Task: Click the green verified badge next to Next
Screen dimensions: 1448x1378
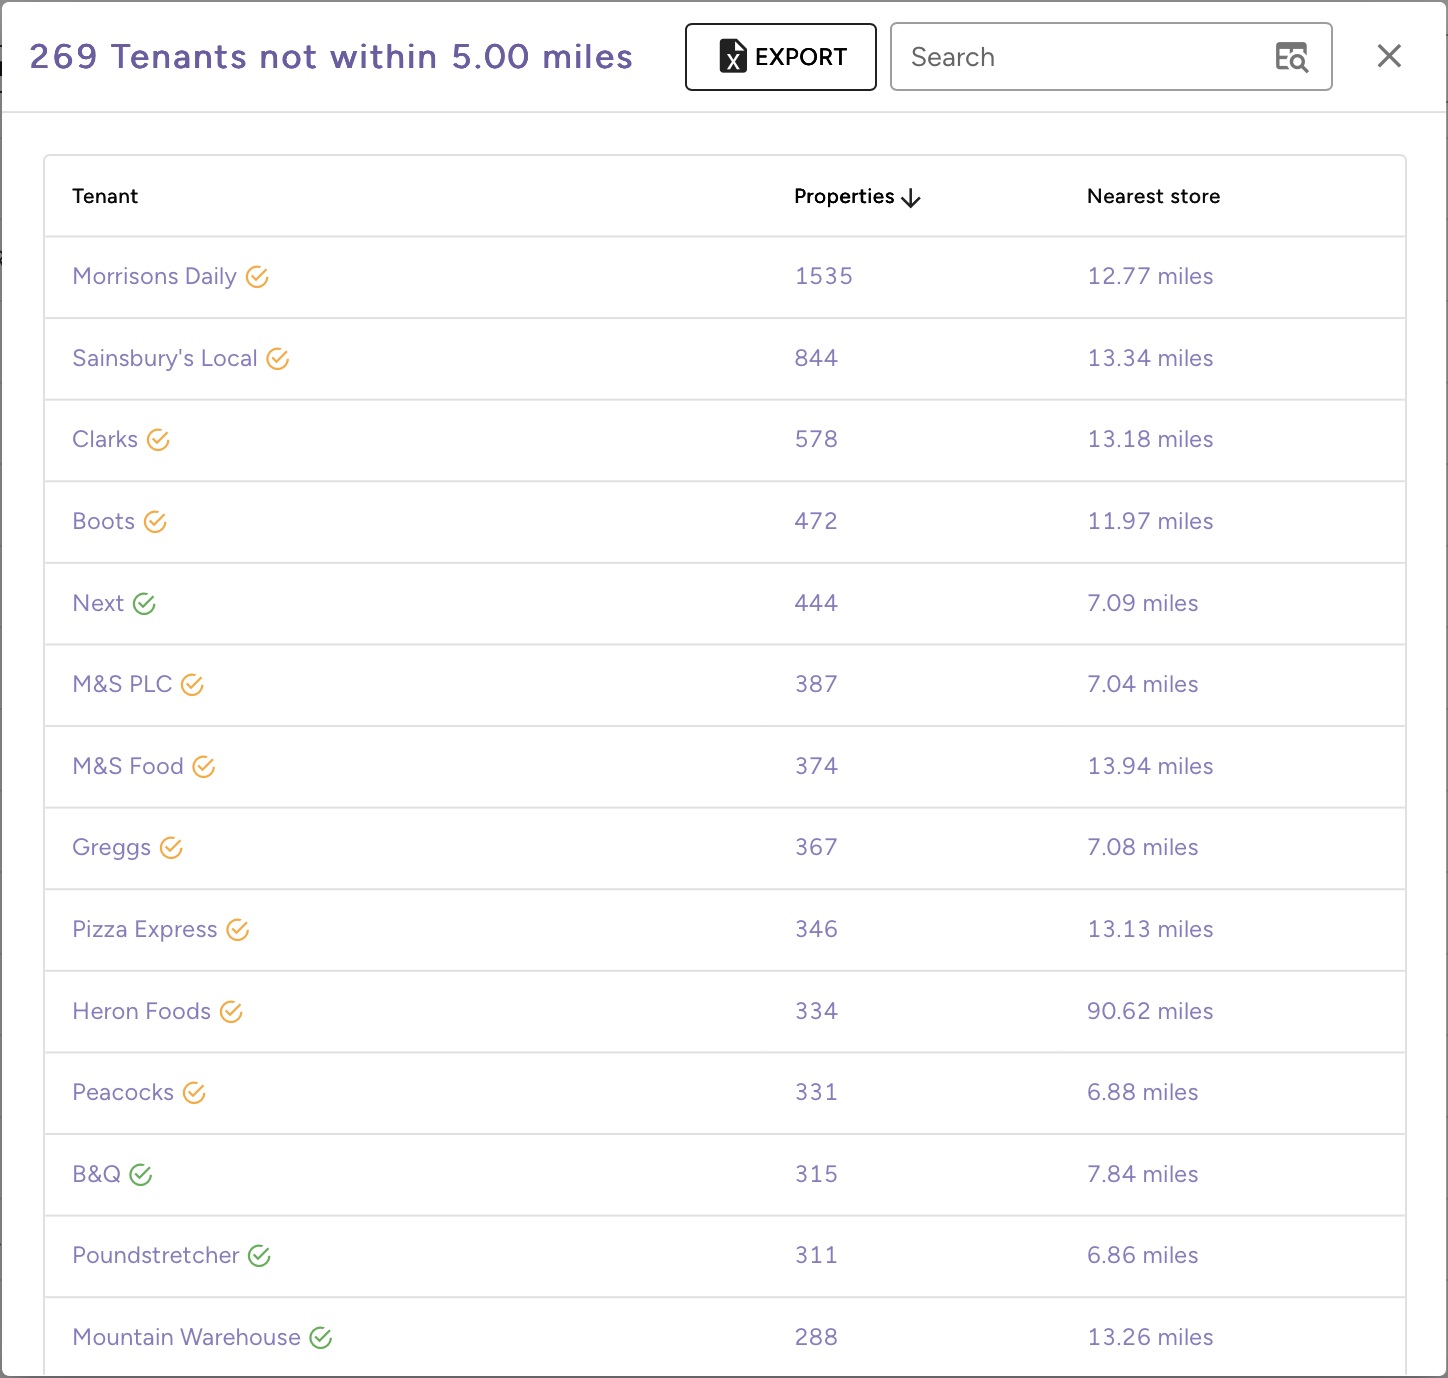Action: pyautogui.click(x=144, y=604)
